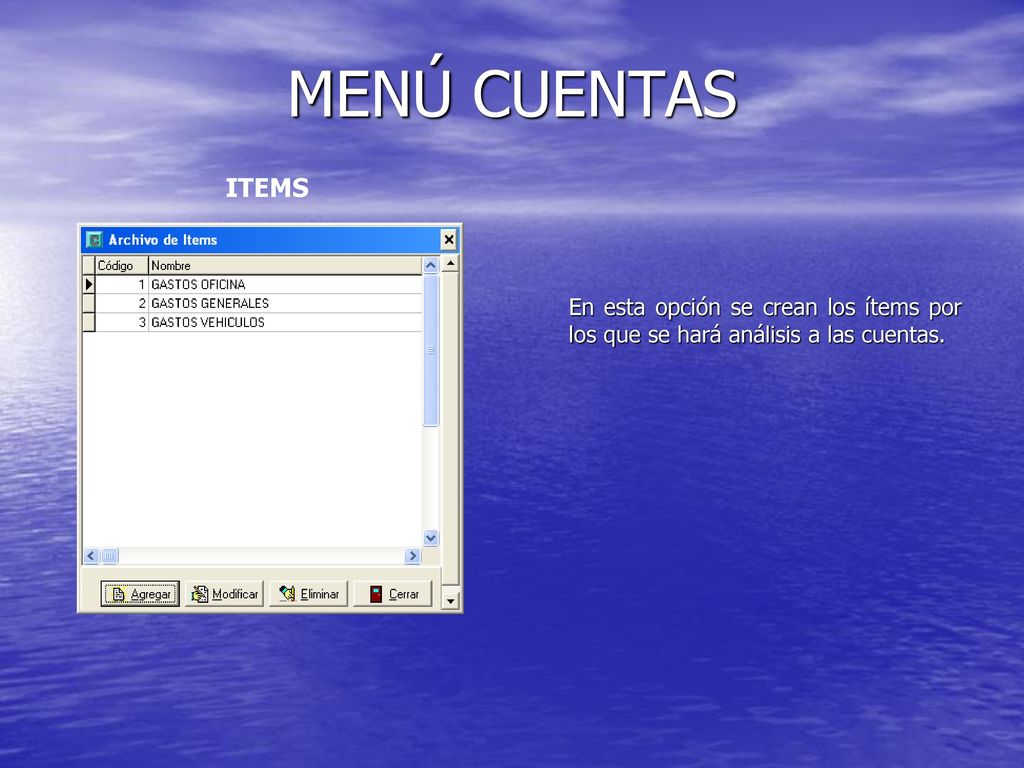1024x768 pixels.
Task: Select the GASTOS OFICINA row
Action: 253,284
